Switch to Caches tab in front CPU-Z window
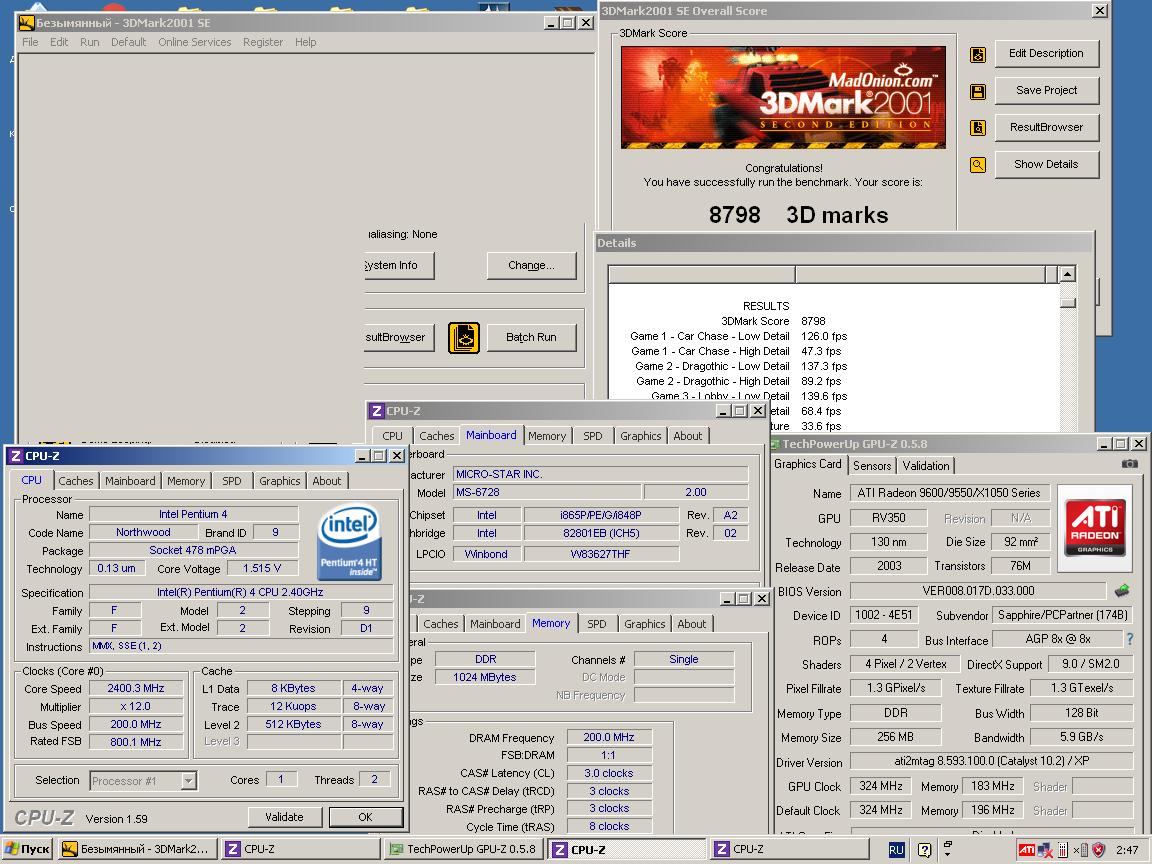Viewport: 1152px width, 864px height. [x=76, y=480]
